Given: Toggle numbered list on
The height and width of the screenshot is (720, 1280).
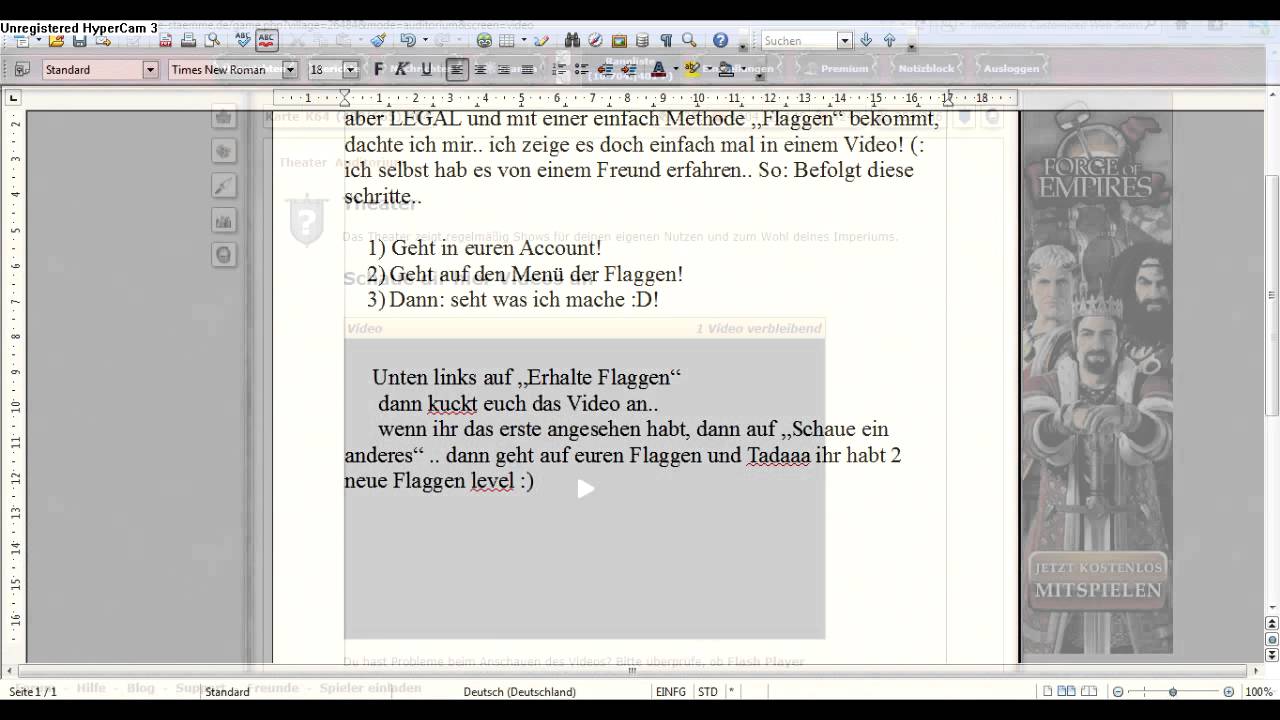Looking at the screenshot, I should [x=559, y=70].
